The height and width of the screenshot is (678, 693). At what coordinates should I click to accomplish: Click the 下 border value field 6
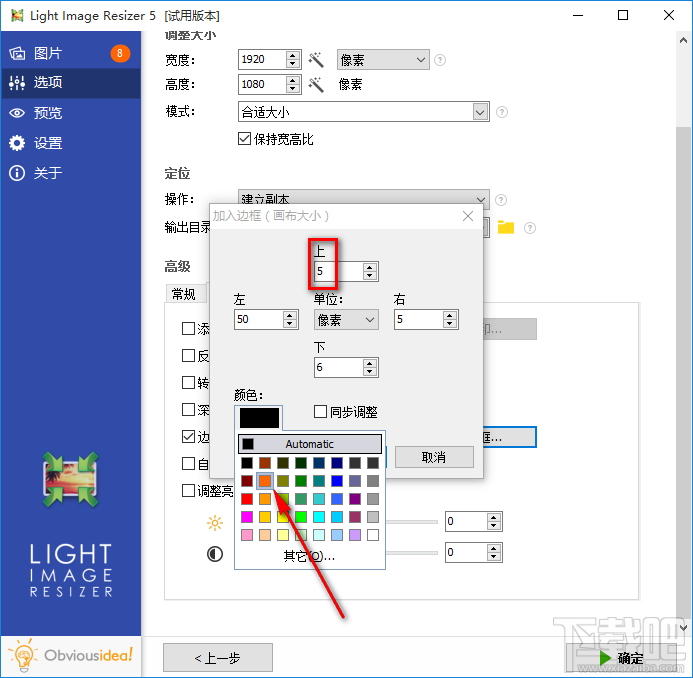339,367
